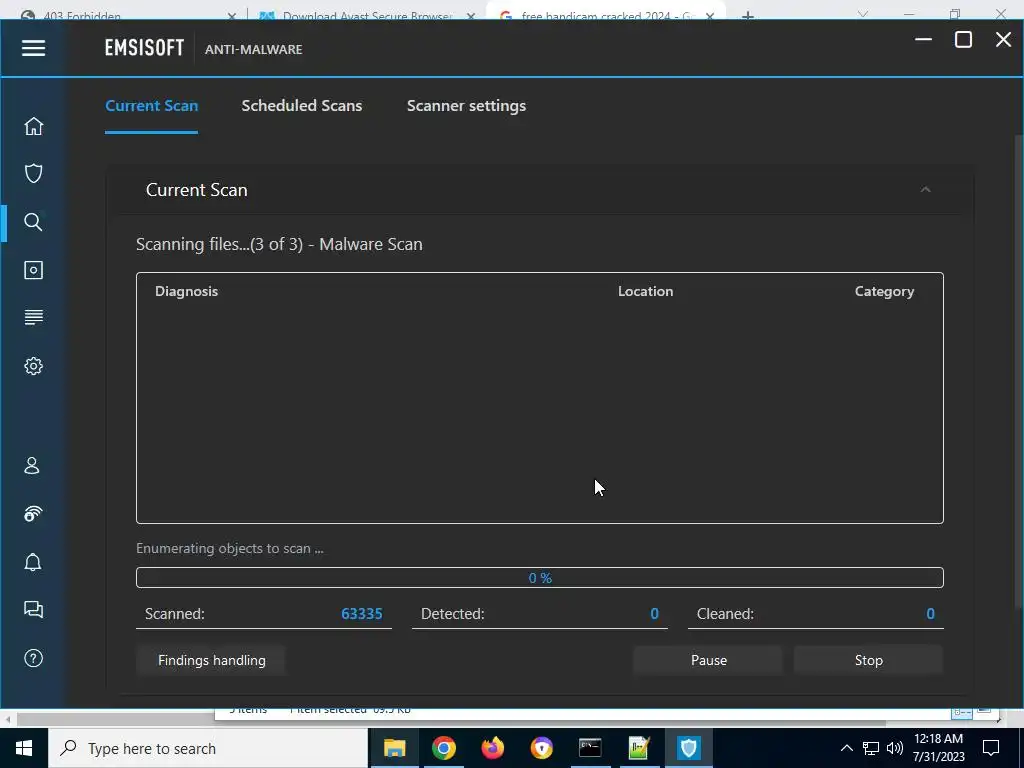Click the Cleaned count value
The image size is (1024, 768).
point(931,614)
